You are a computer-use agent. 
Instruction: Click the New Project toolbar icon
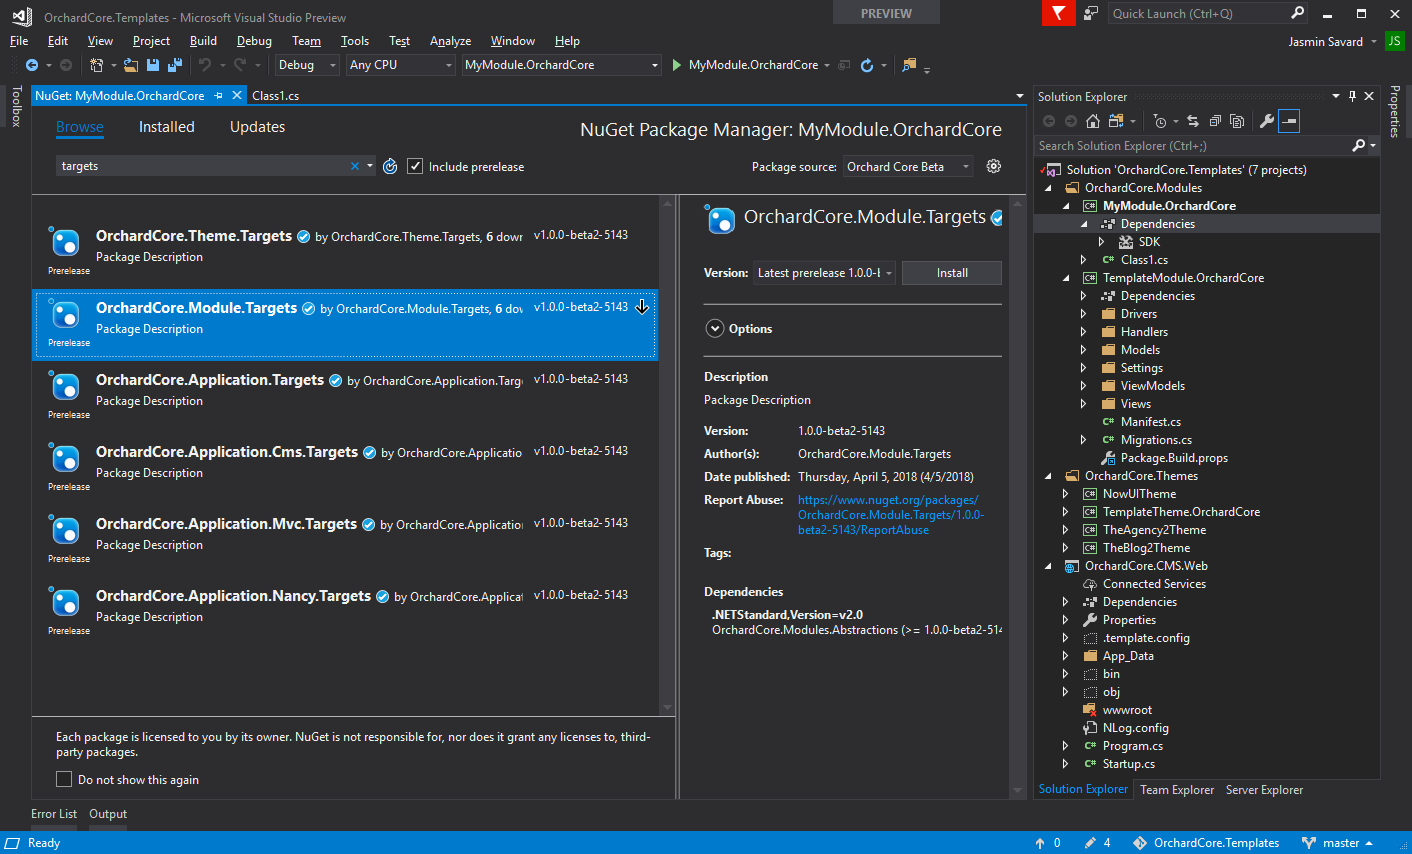[97, 65]
